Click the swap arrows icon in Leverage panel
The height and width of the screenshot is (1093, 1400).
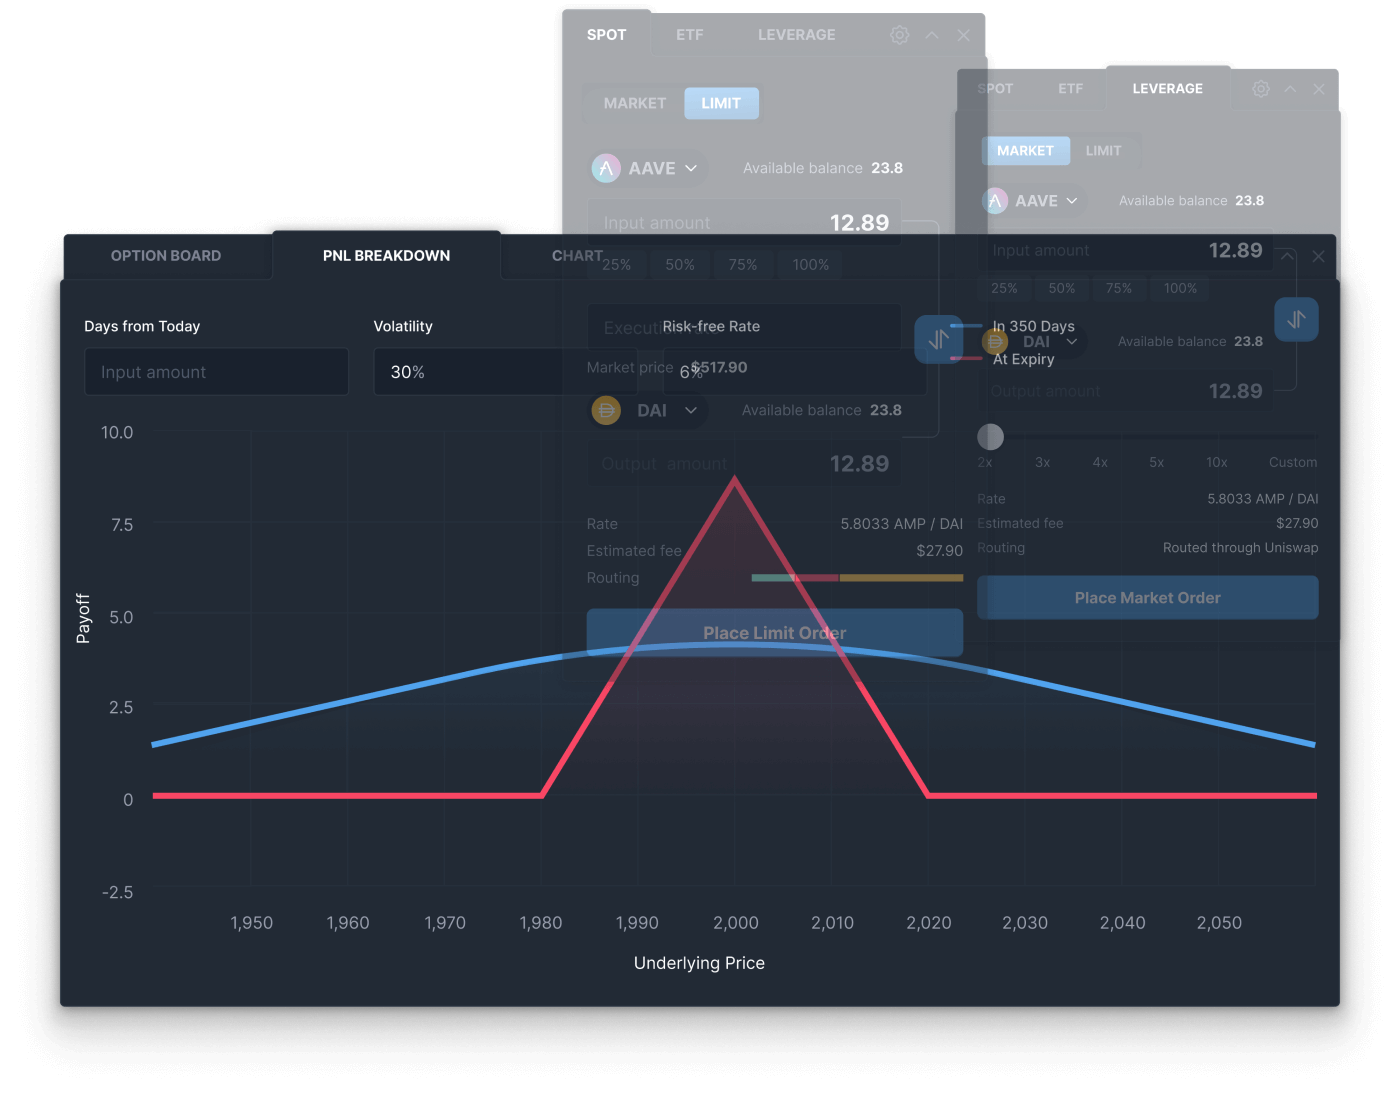[x=1296, y=320]
